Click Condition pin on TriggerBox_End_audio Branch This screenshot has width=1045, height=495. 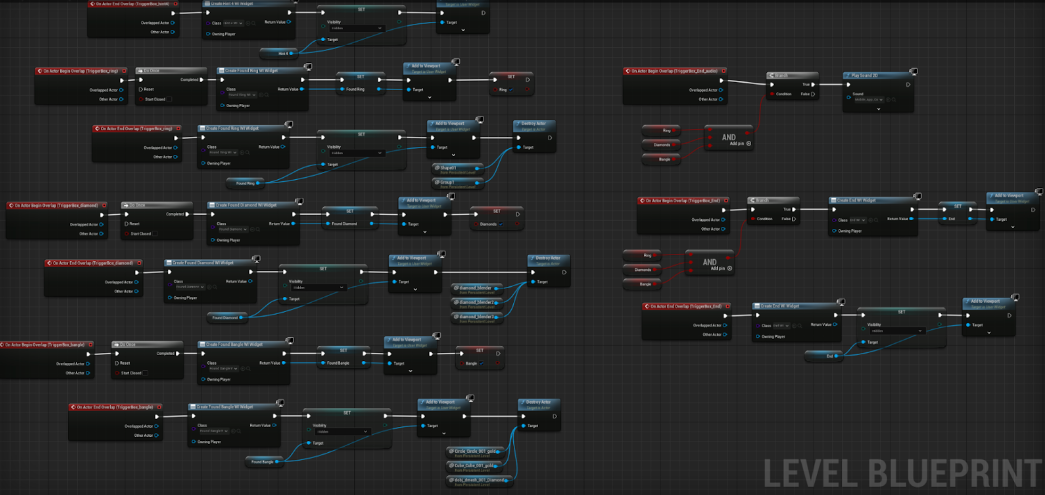tap(771, 94)
